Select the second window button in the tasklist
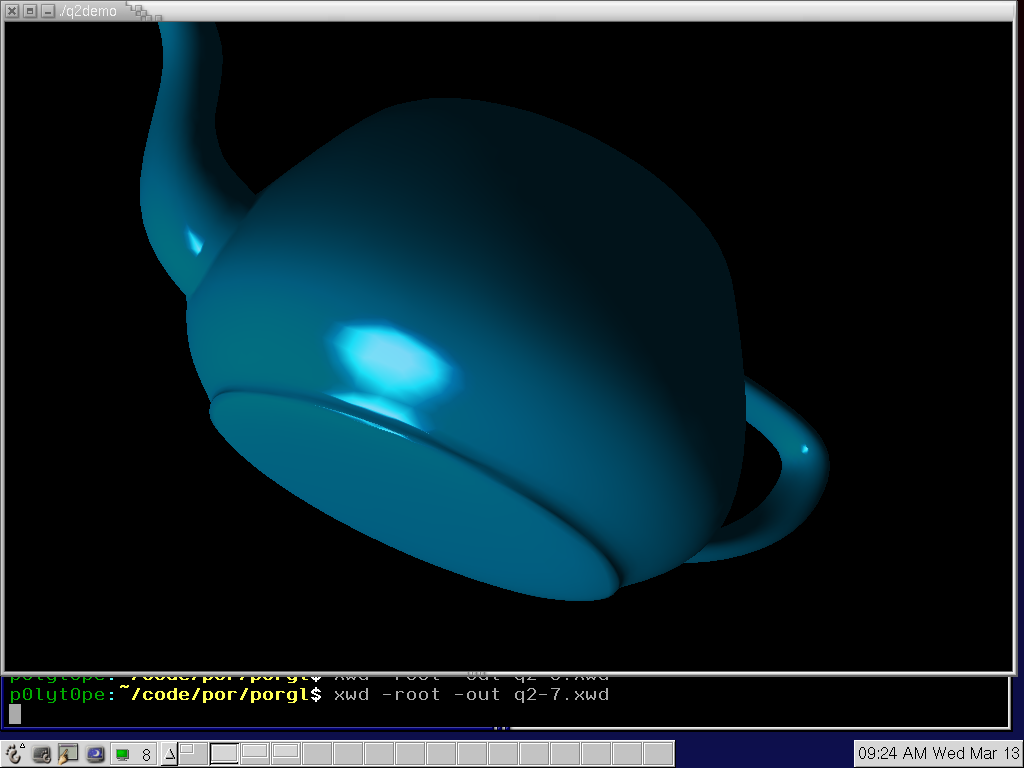1024x768 pixels. click(255, 753)
